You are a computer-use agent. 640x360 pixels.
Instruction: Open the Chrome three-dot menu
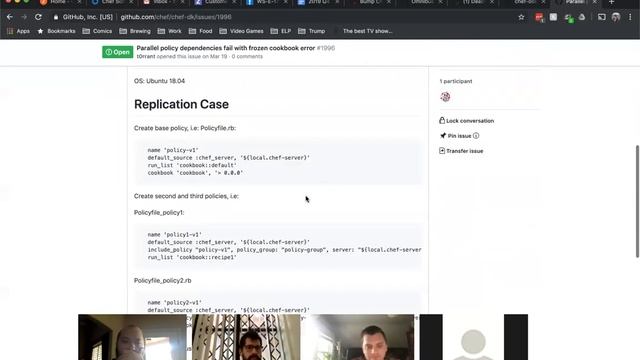[x=630, y=17]
